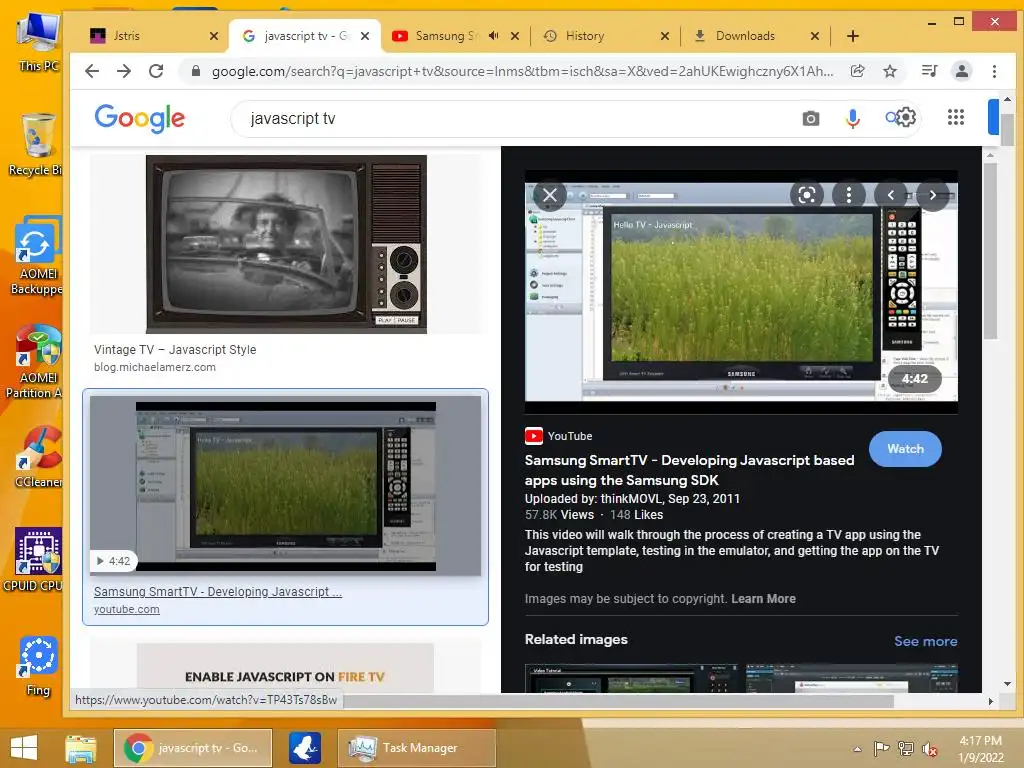
Task: Open blog.michaelamerz.com source link
Action: tap(155, 367)
